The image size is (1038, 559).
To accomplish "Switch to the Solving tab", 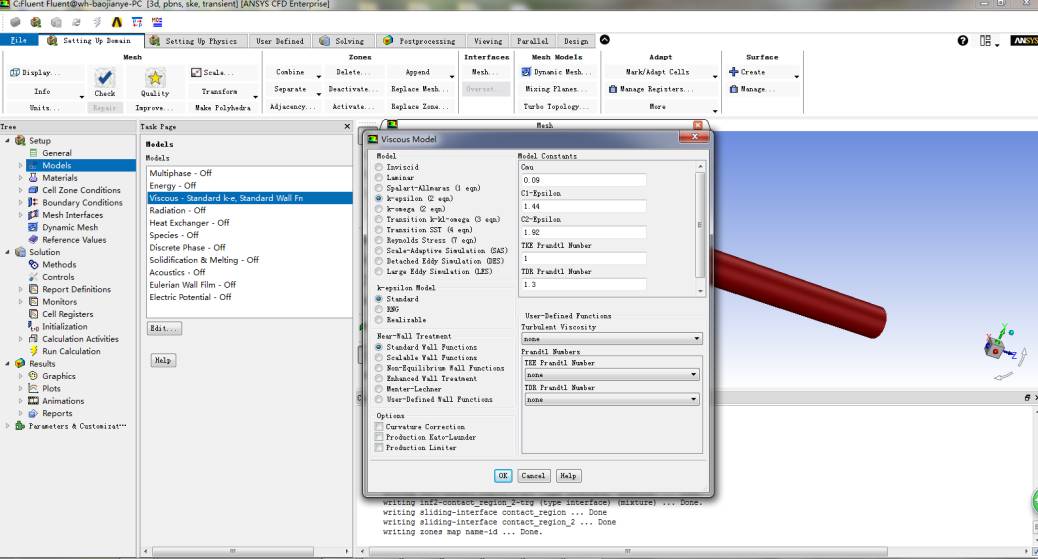I will [342, 41].
